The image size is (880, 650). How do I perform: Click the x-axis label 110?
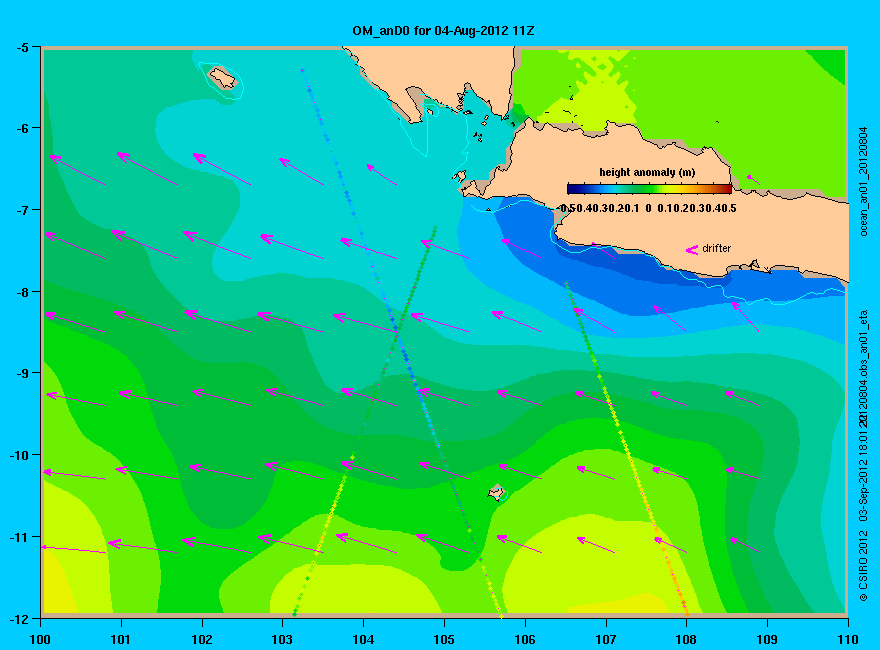tap(848, 640)
